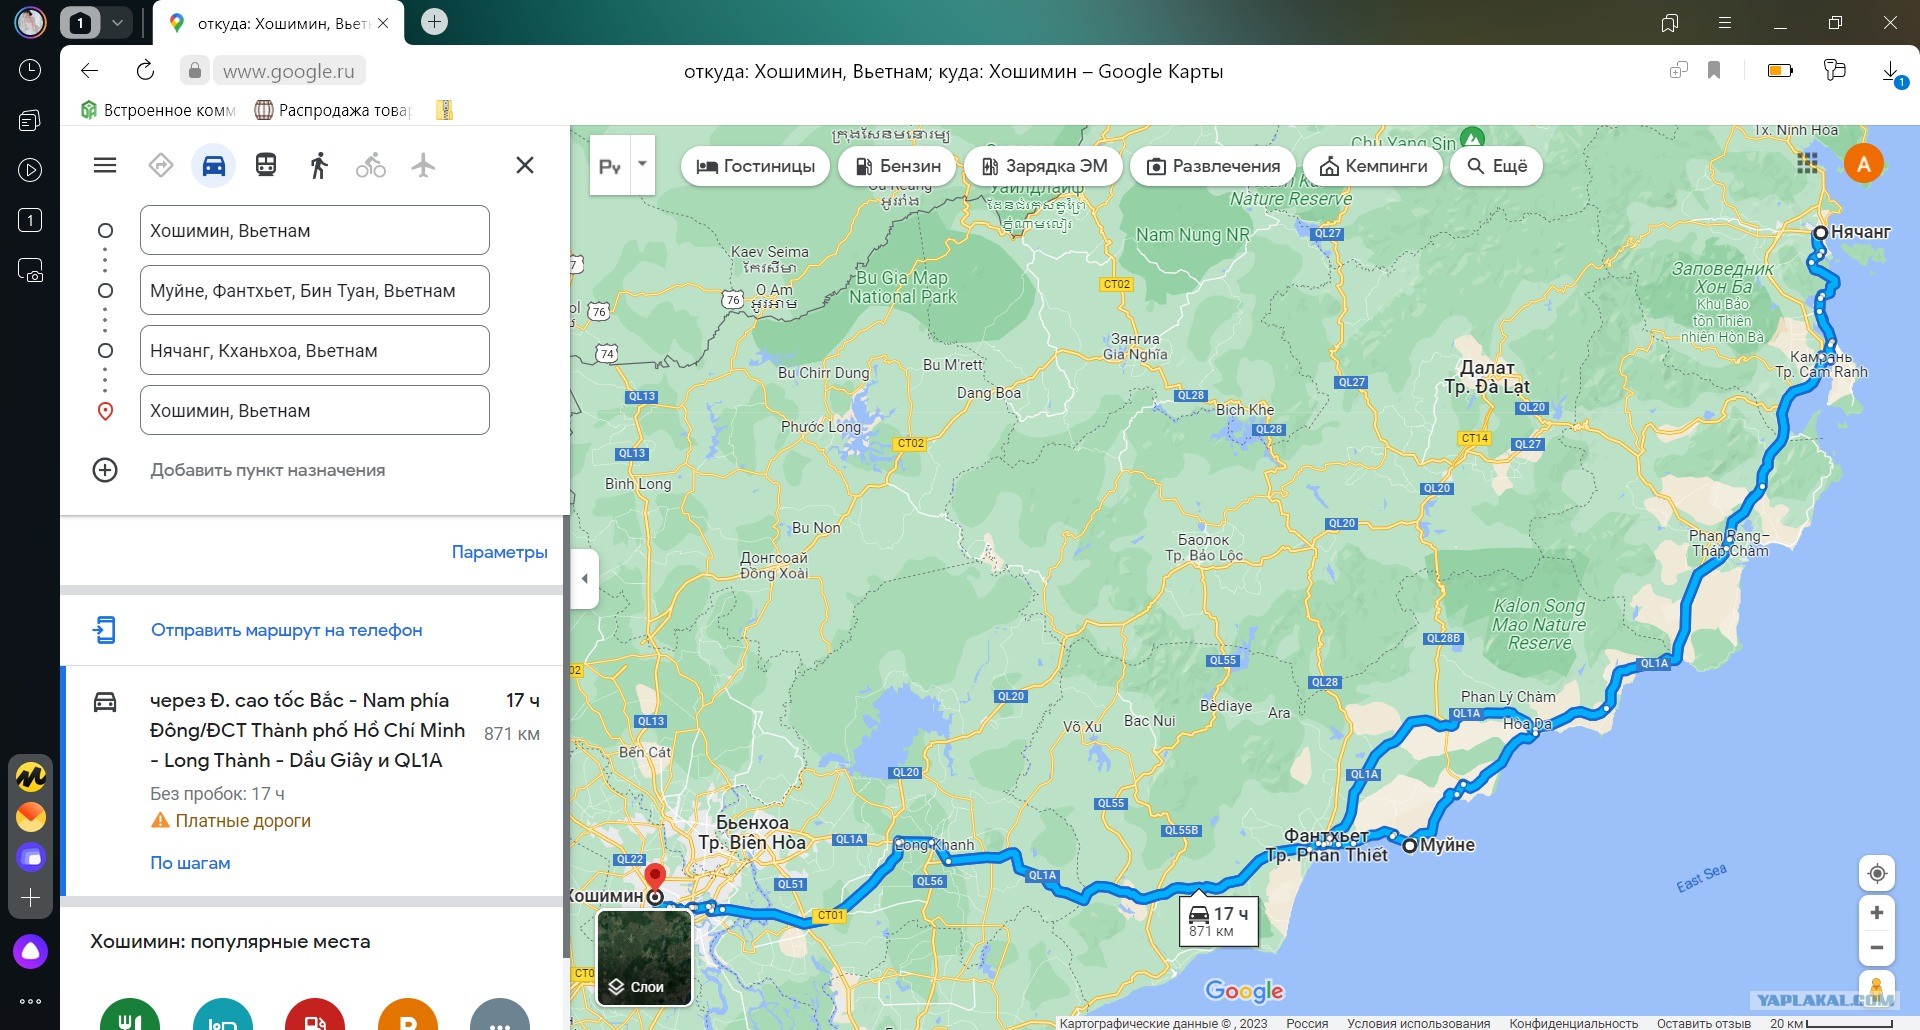This screenshot has height=1030, width=1920.
Task: Open the Встроенное комм bookmark
Action: pyautogui.click(x=158, y=110)
